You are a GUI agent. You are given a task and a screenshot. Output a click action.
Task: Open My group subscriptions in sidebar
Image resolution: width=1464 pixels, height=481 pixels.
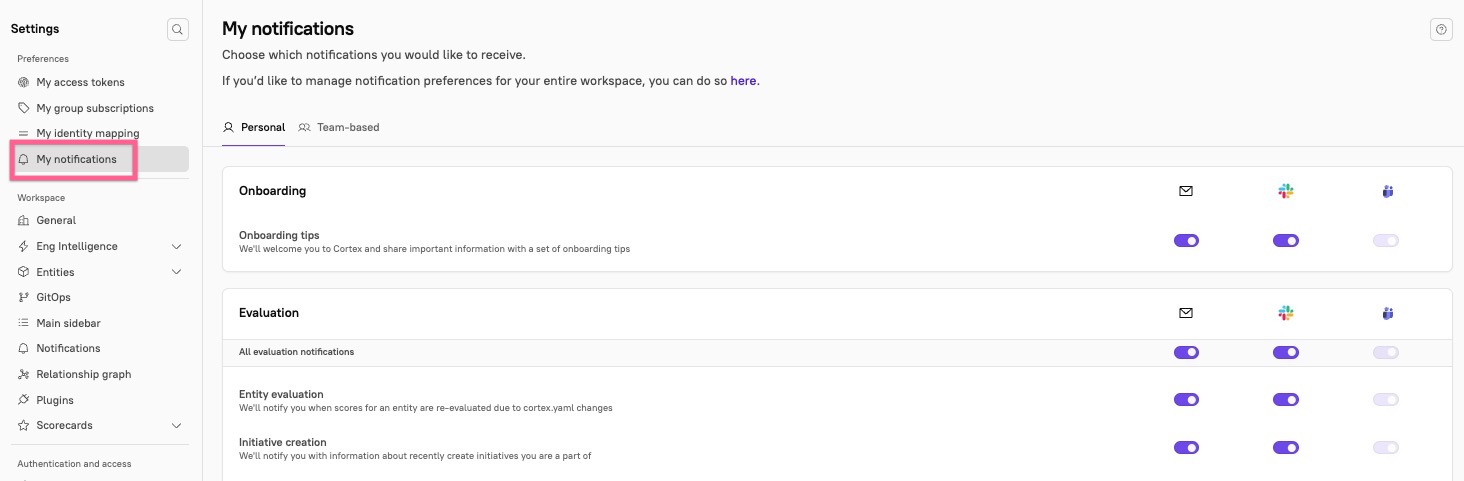[94, 108]
